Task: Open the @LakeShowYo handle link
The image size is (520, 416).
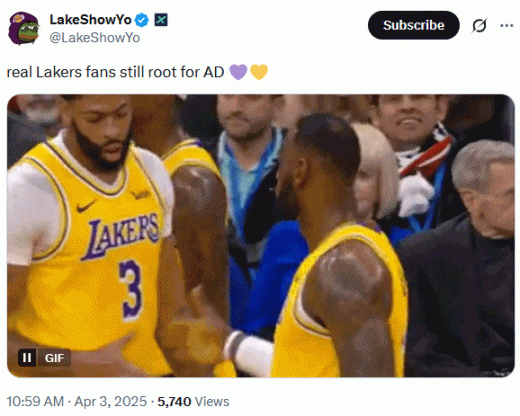Action: [x=95, y=38]
